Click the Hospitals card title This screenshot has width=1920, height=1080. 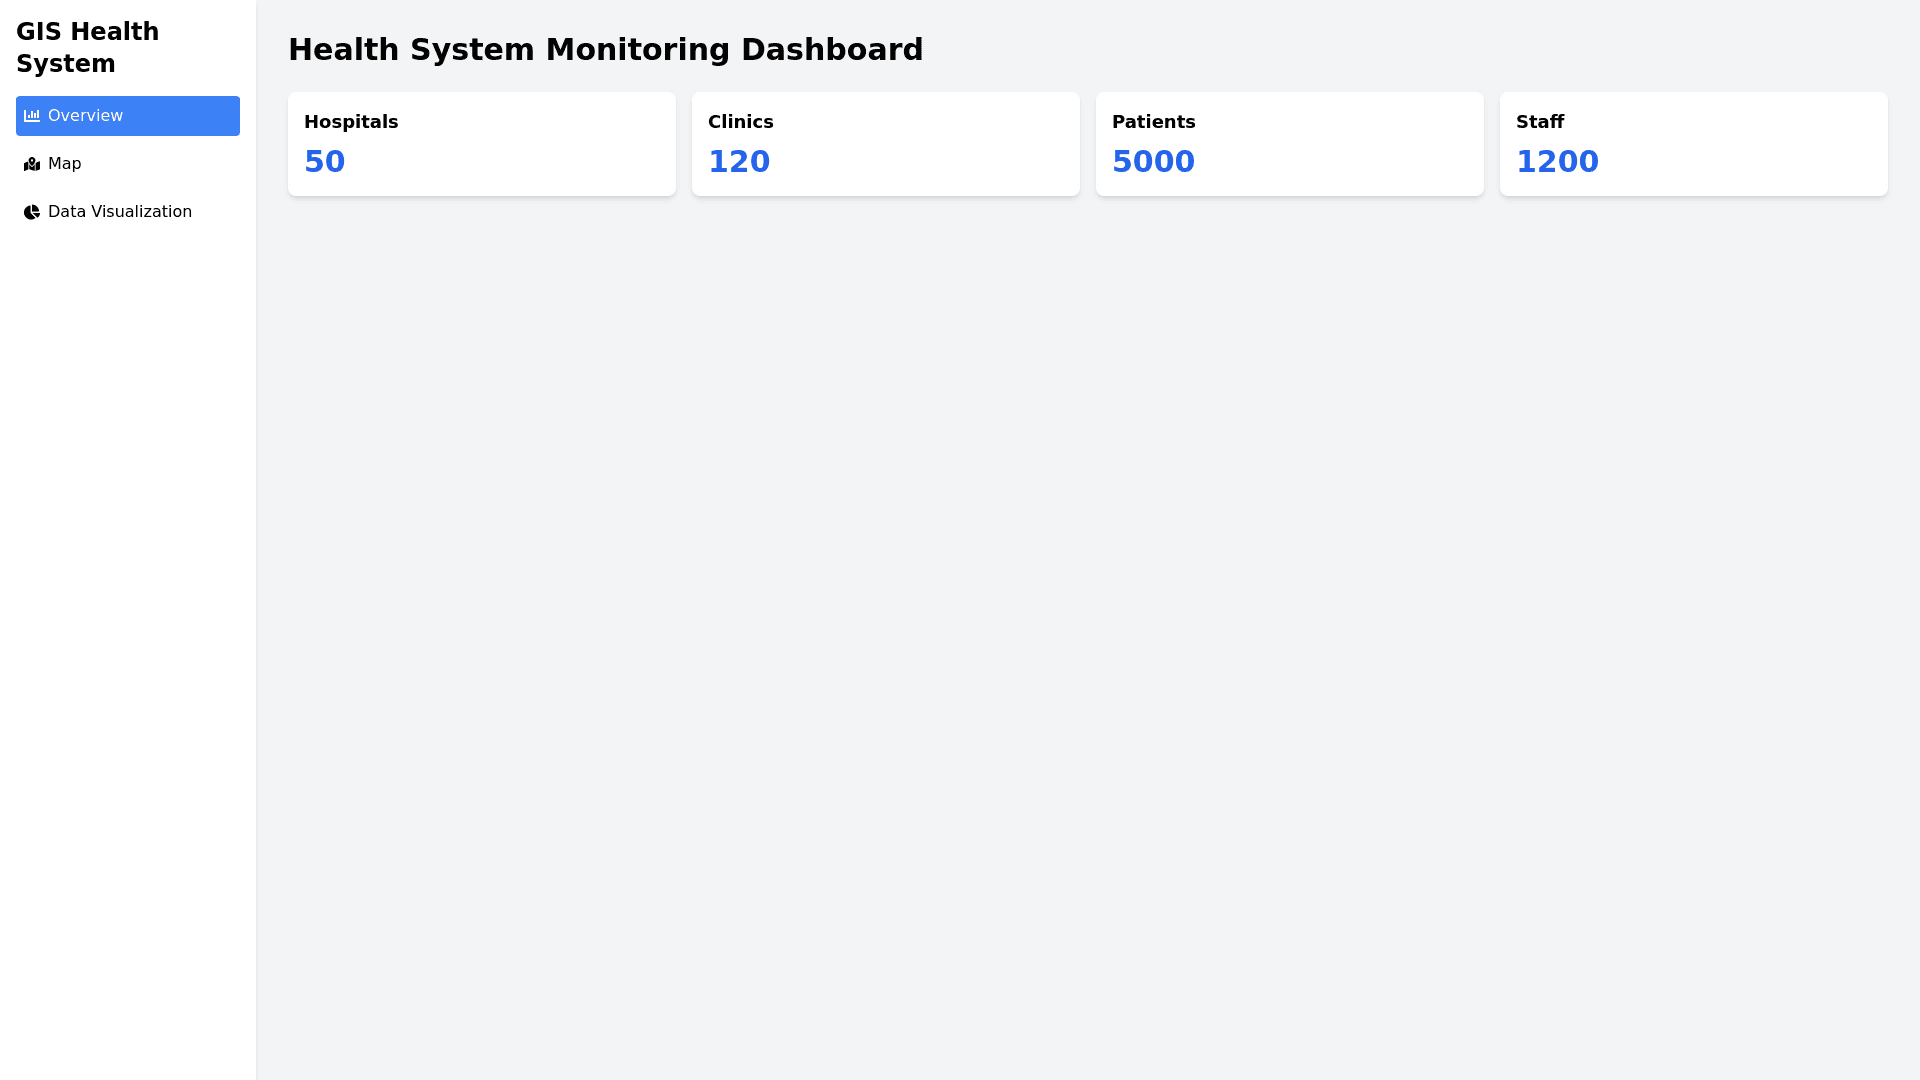[351, 122]
